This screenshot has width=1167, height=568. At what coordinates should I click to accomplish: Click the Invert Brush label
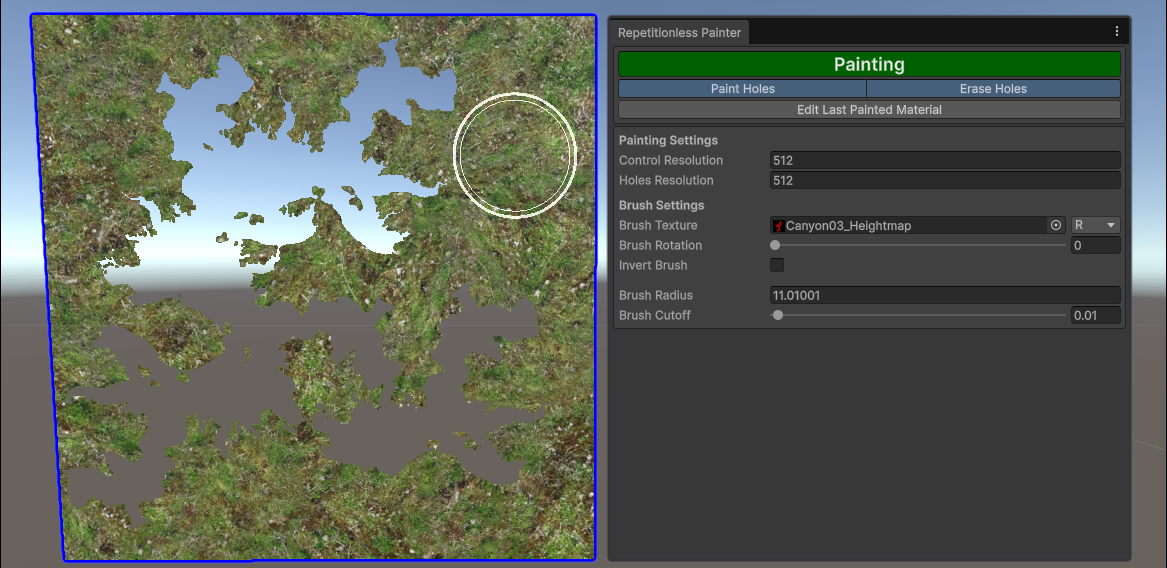pos(653,265)
